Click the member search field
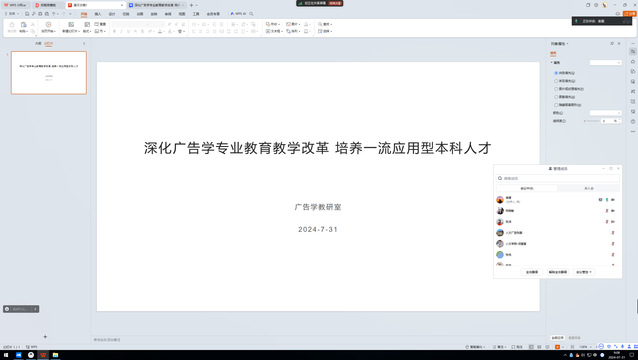The height and width of the screenshot is (360, 638). 558,178
